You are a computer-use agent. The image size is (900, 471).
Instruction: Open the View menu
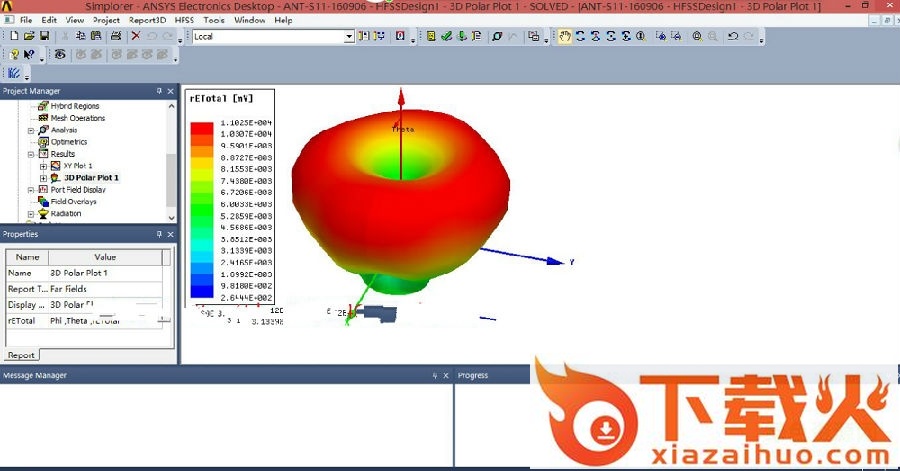(75, 20)
